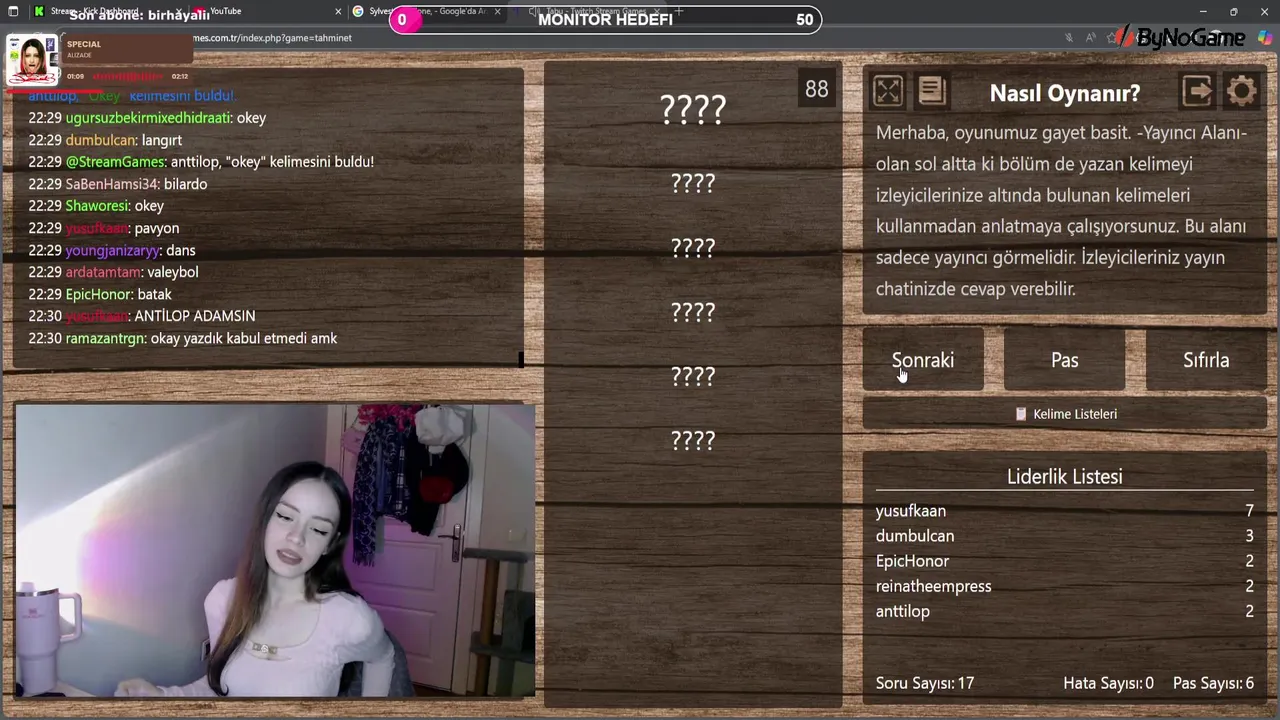Click the Kelime Listeleri clipboard icon
This screenshot has height=720, width=1280.
pyautogui.click(x=1021, y=414)
